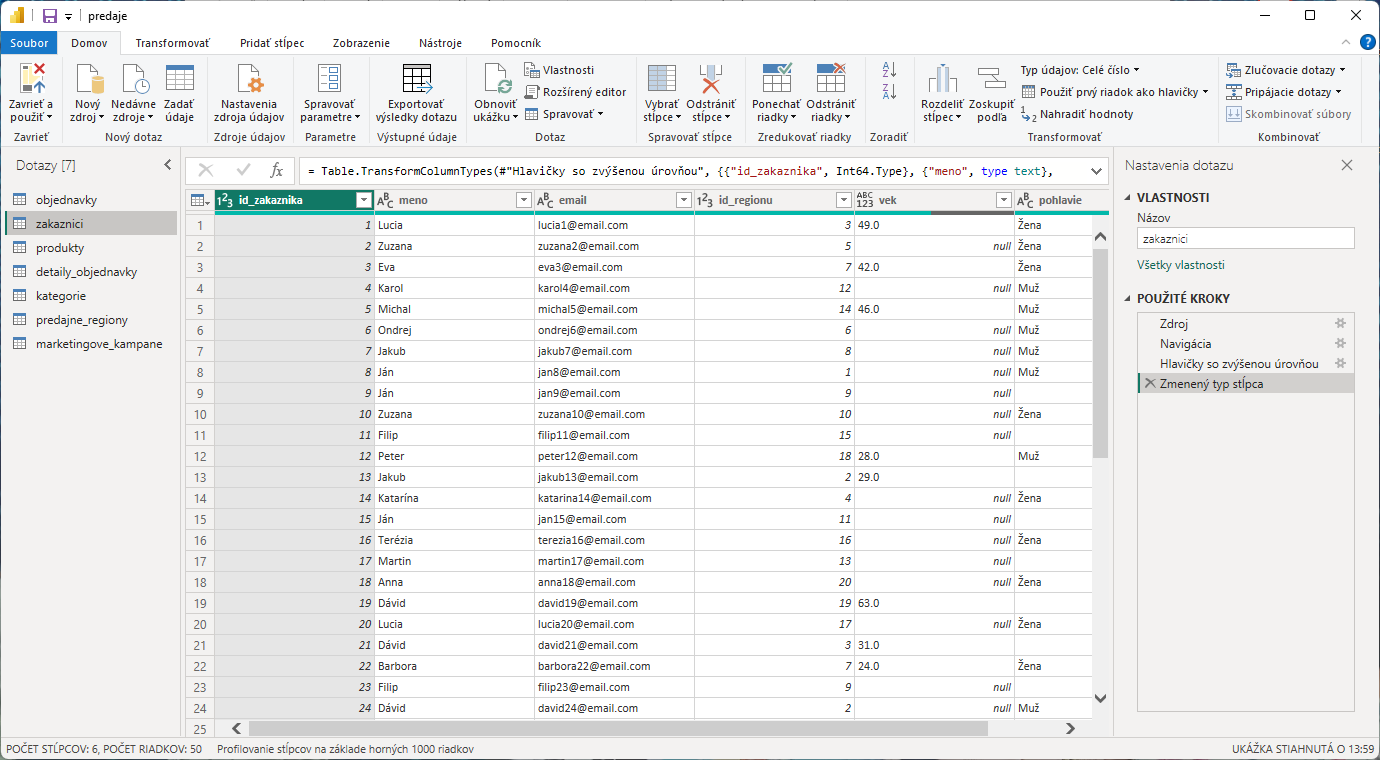Open filter dropdown for id_zakaznika column
Viewport: 1380px width, 760px height.
pyautogui.click(x=364, y=200)
